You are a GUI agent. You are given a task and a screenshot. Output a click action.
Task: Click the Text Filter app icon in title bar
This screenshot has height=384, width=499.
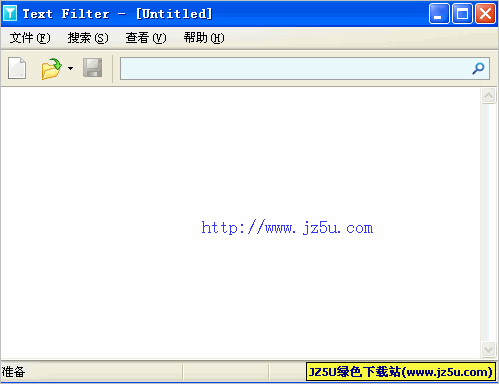10,14
